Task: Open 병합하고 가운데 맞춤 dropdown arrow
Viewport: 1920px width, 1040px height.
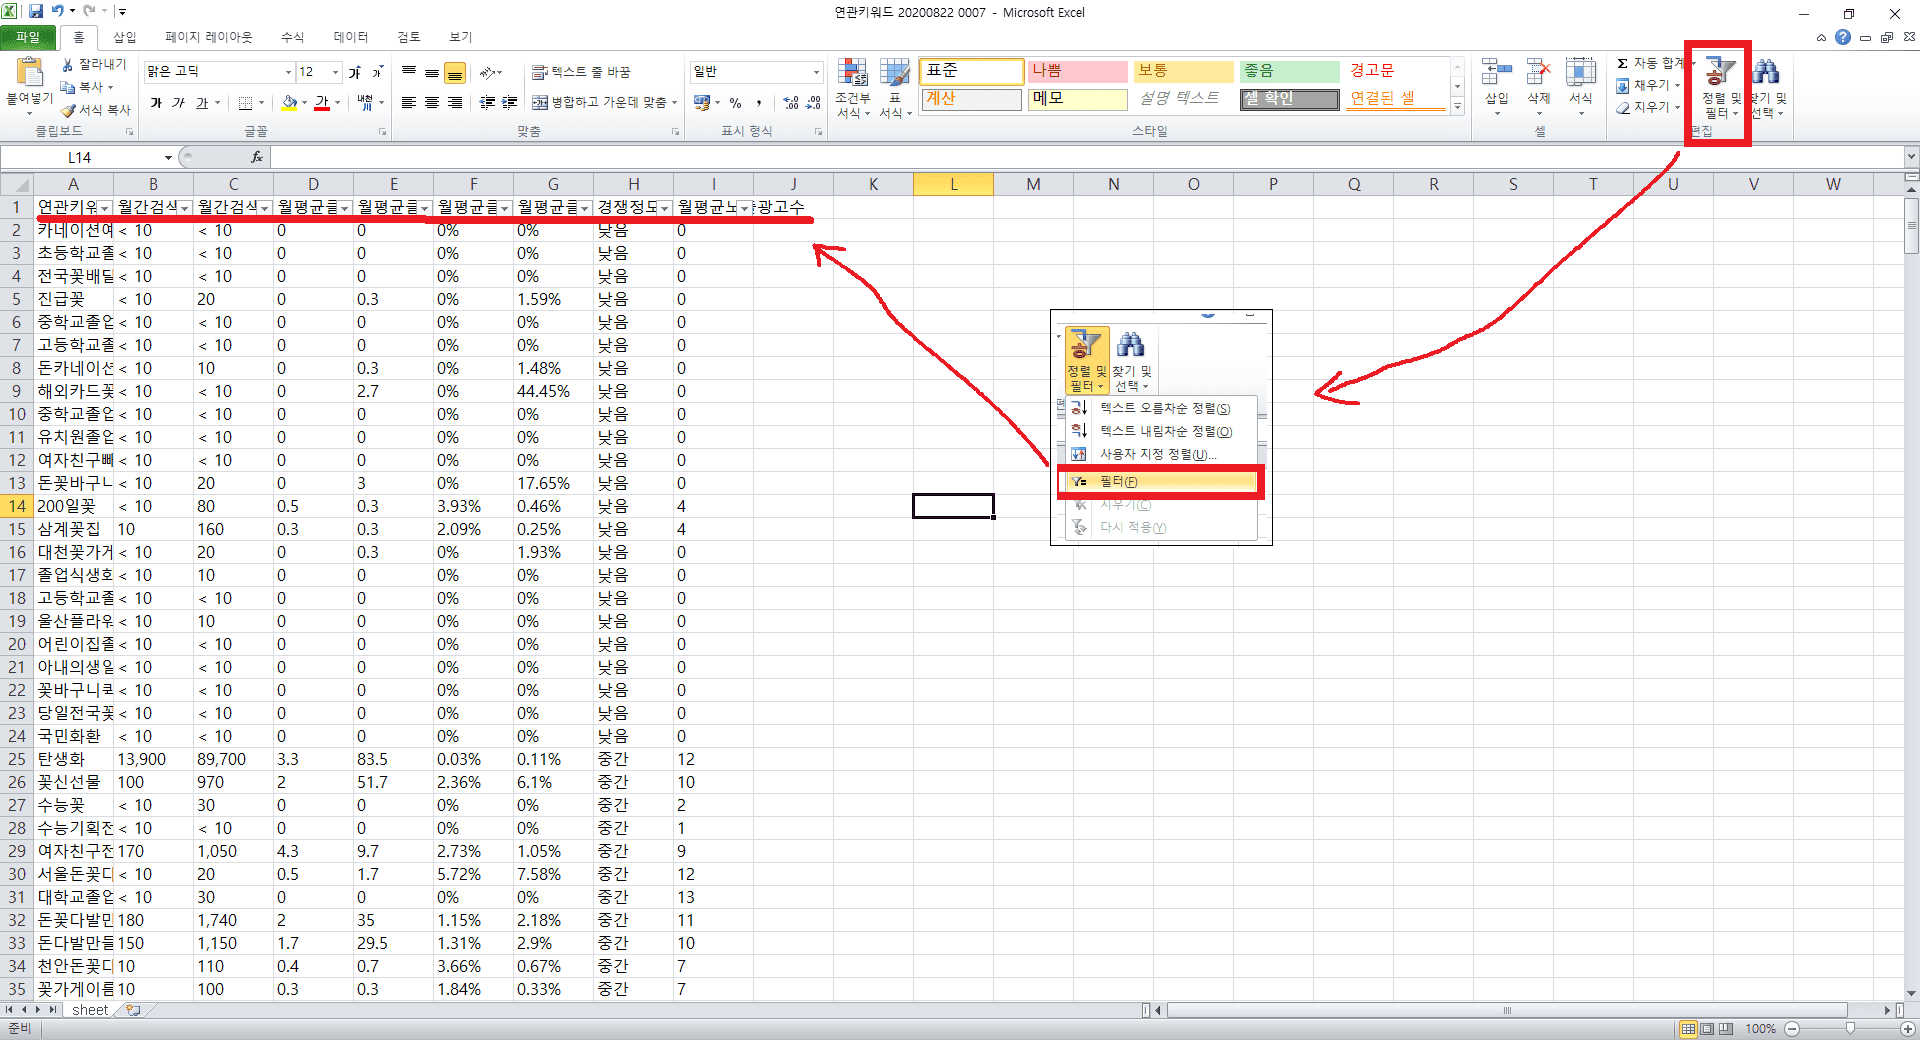Action: coord(675,102)
